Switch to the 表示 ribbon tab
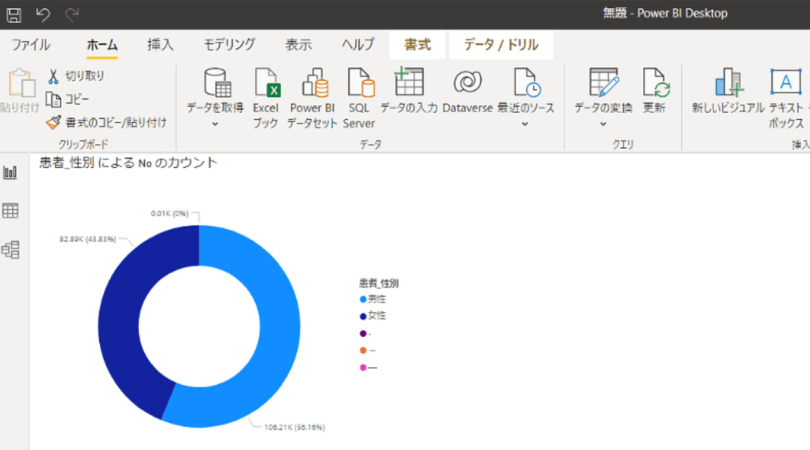The image size is (810, 450). (x=299, y=45)
